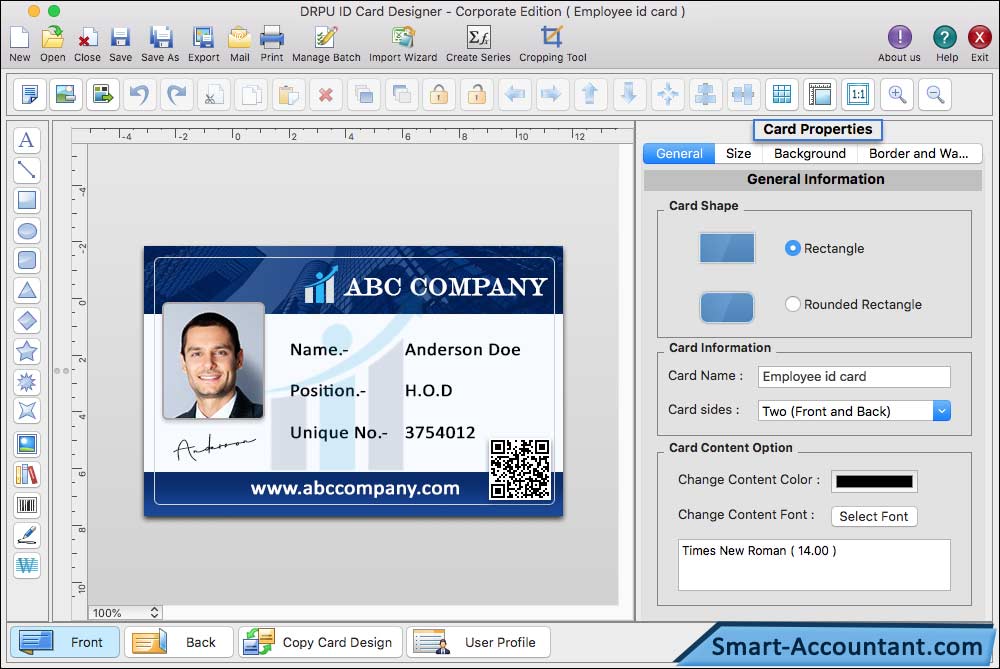Select the 3754012 unique number
Screen dimensions: 1000x669
(x=440, y=432)
